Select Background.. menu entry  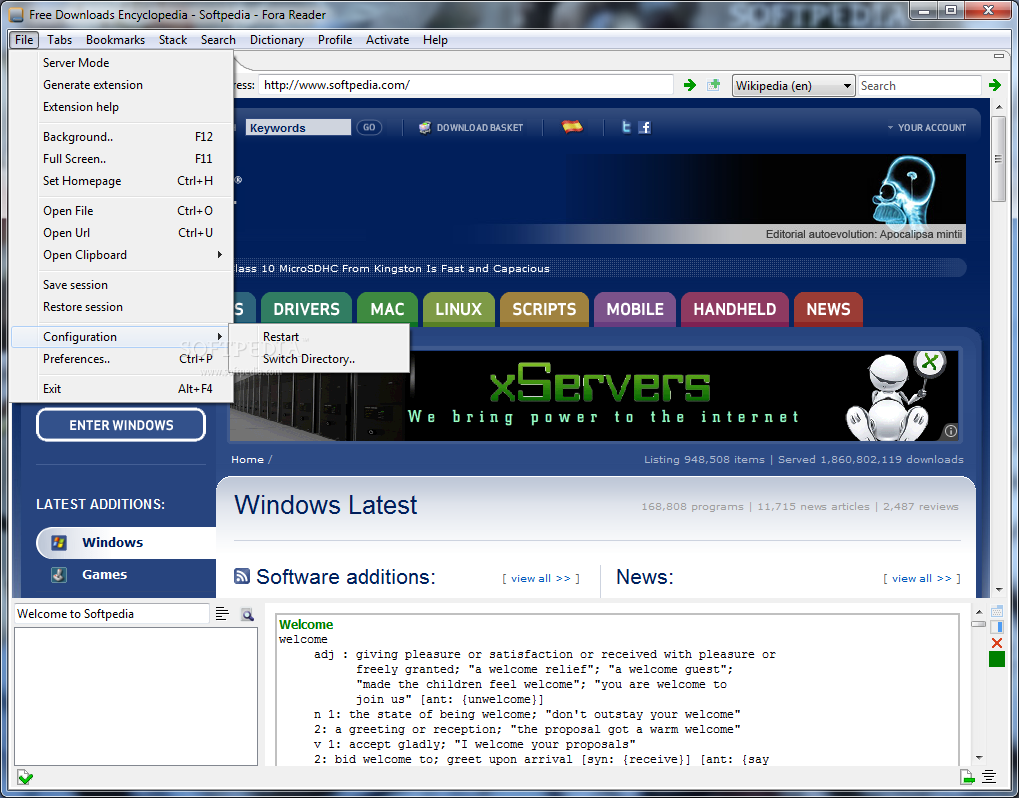122,136
